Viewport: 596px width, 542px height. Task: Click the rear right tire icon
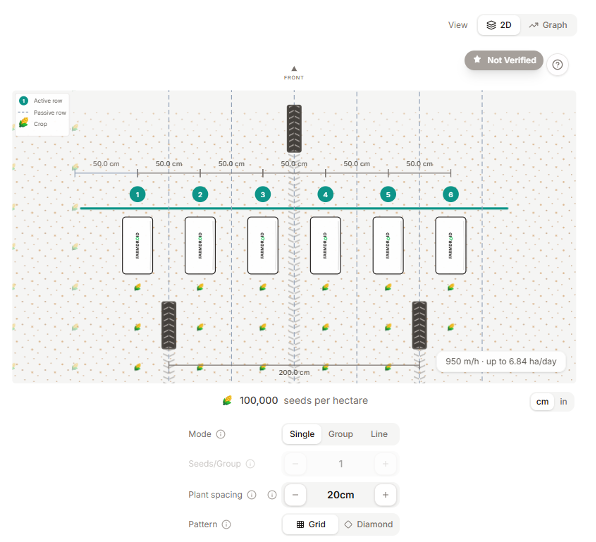point(419,325)
